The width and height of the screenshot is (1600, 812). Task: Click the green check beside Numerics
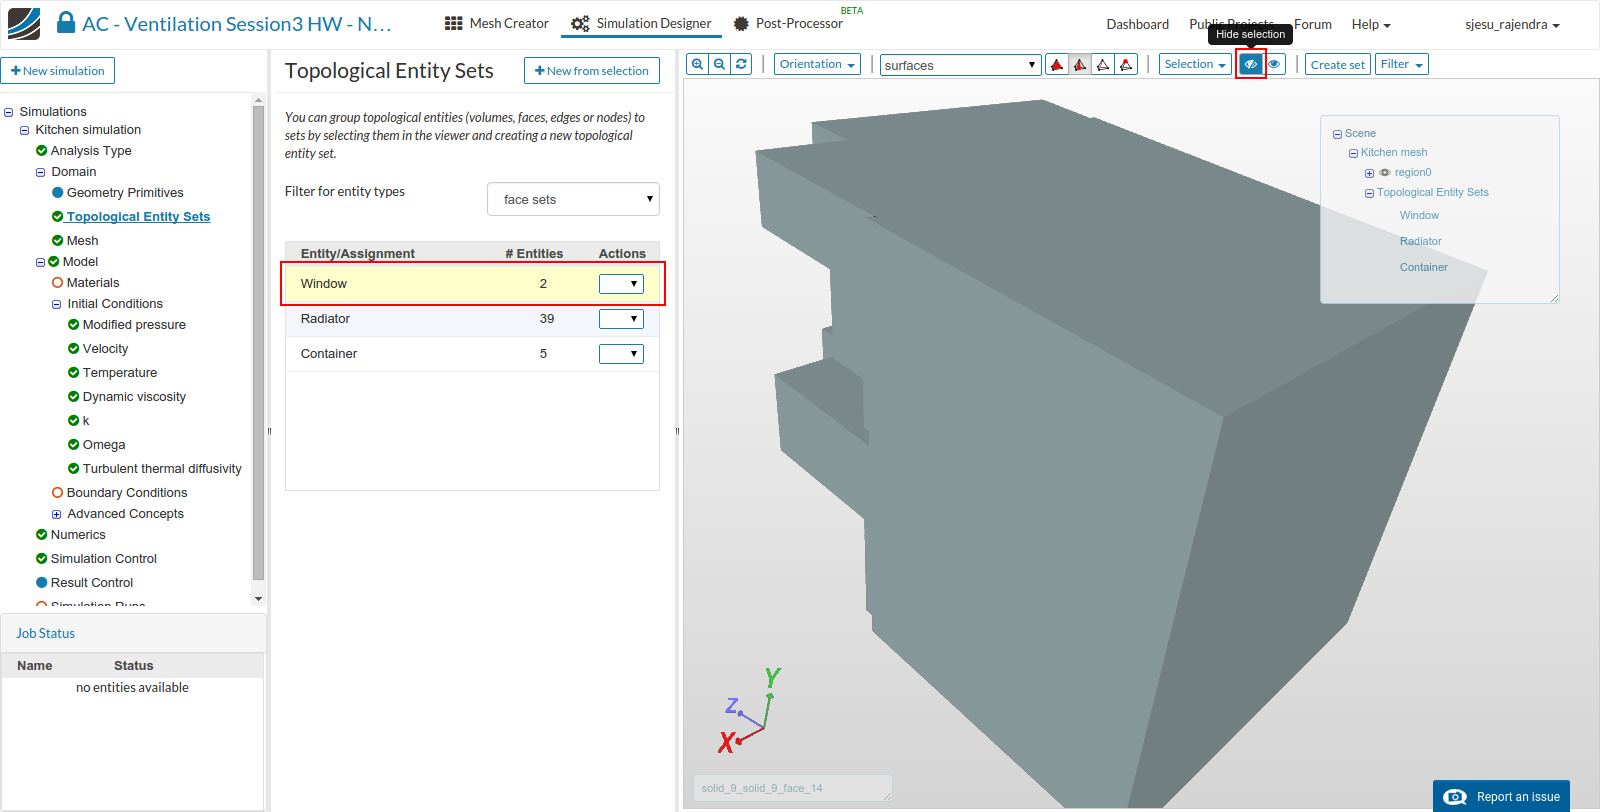point(41,535)
